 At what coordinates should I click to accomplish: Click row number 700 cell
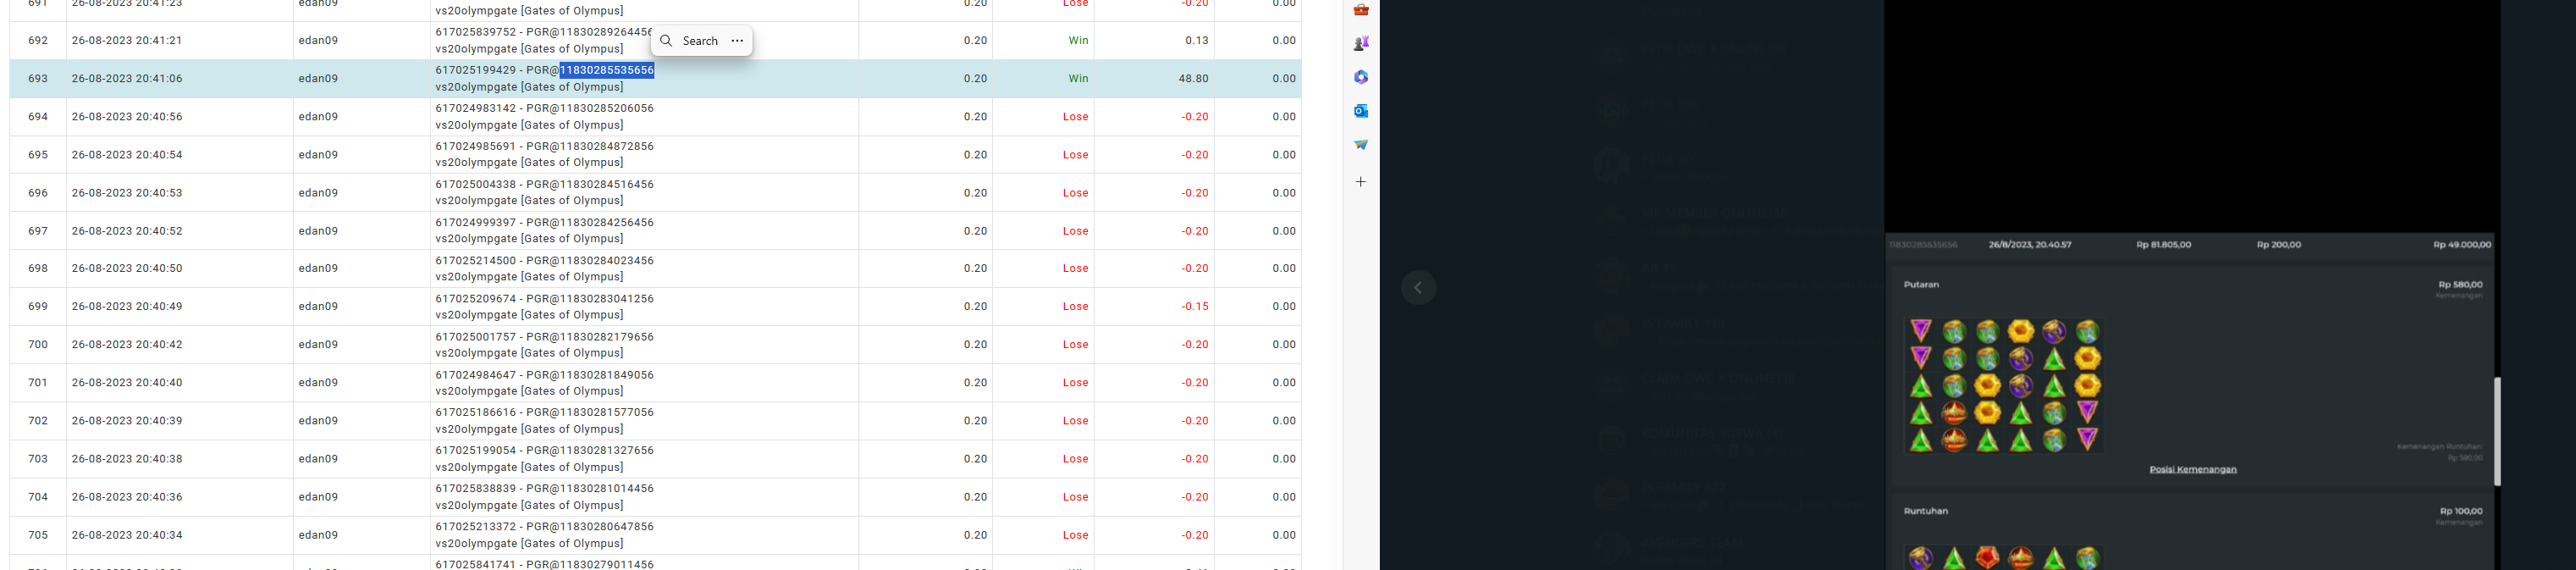click(x=38, y=344)
